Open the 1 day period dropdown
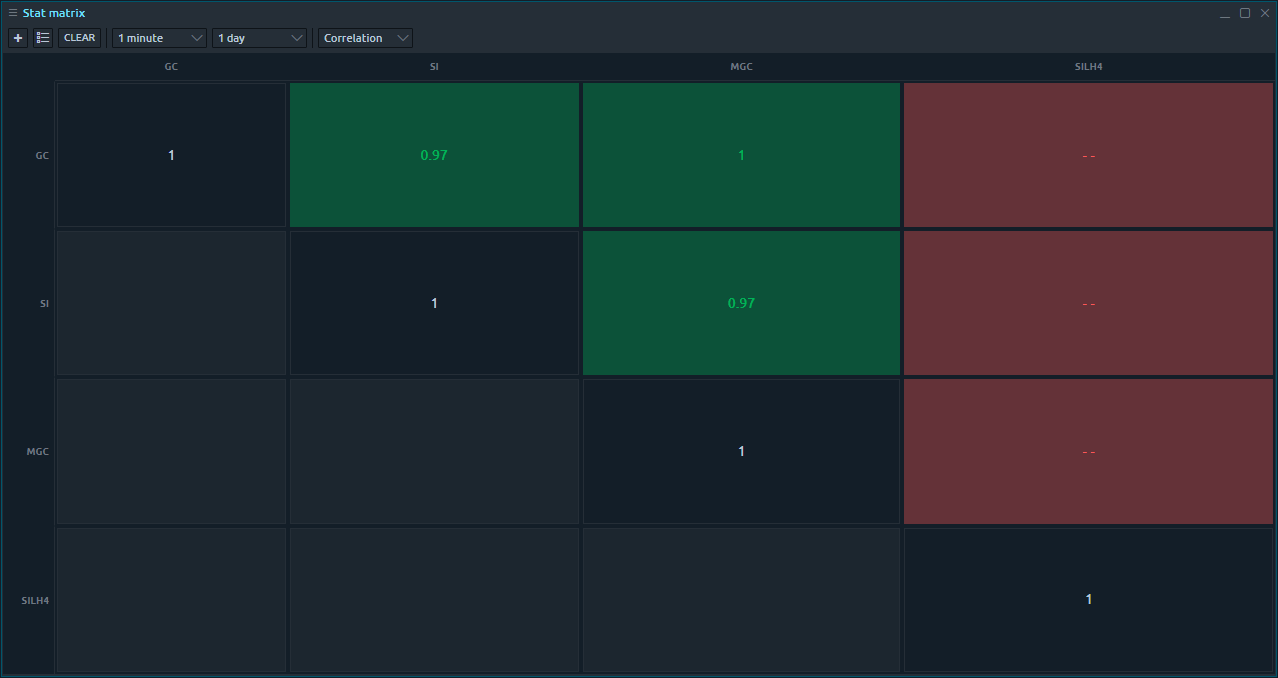 258,37
